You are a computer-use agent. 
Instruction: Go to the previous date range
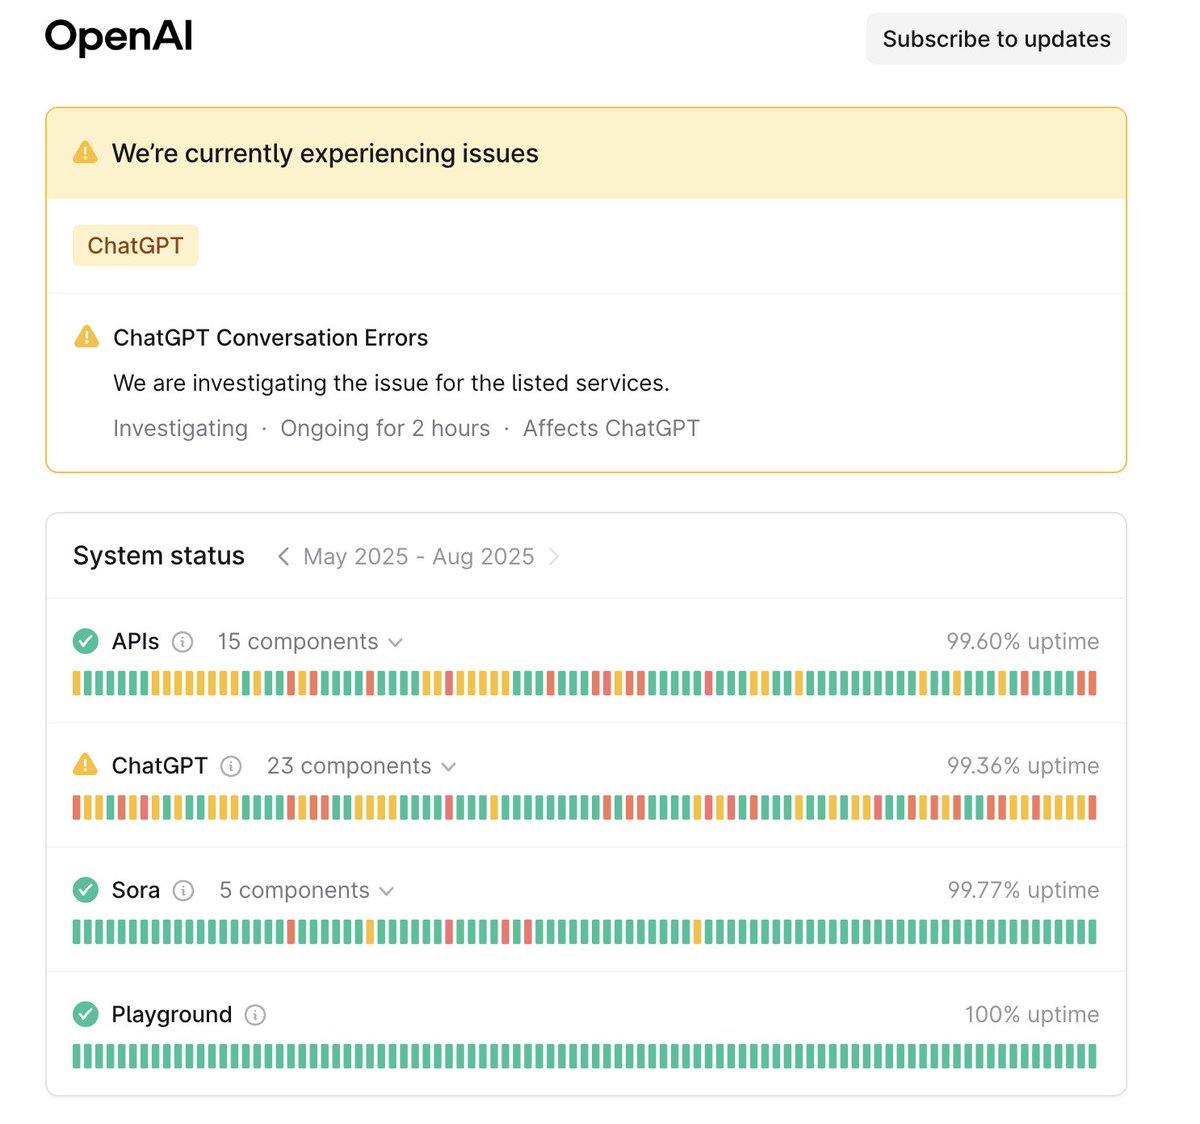point(283,556)
